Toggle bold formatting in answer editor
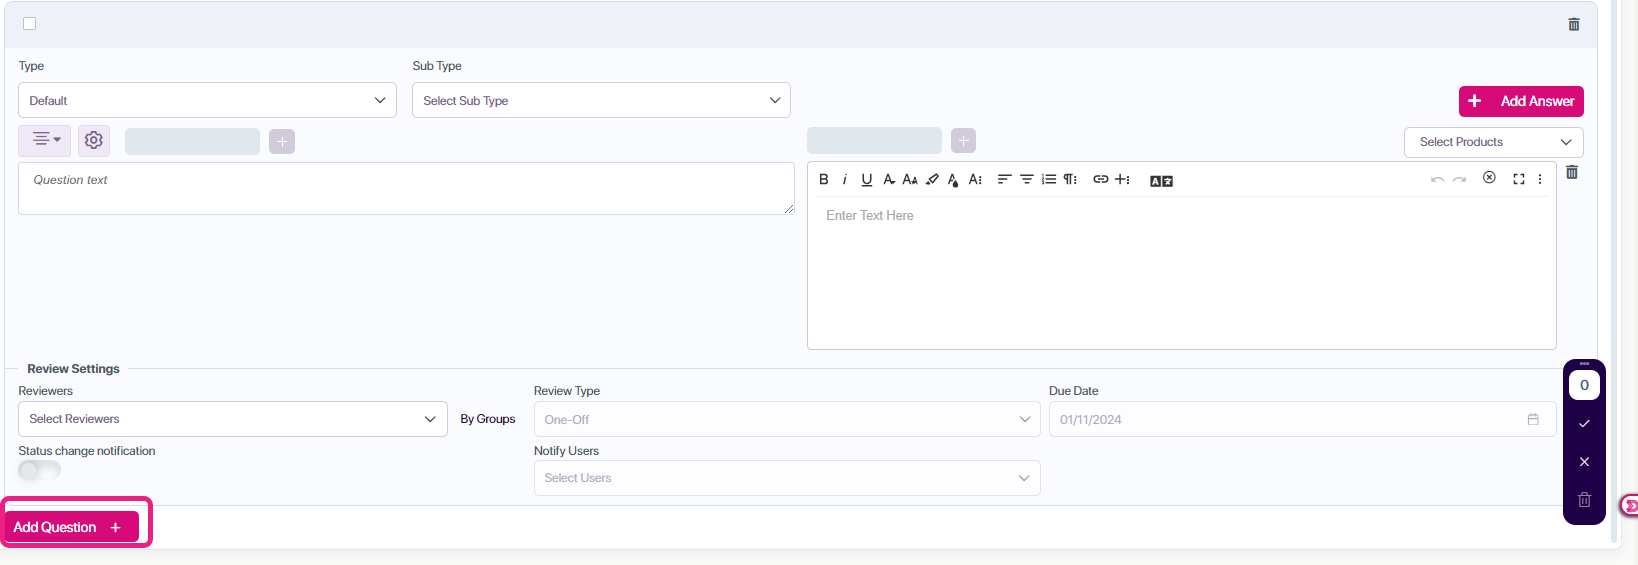 point(823,180)
